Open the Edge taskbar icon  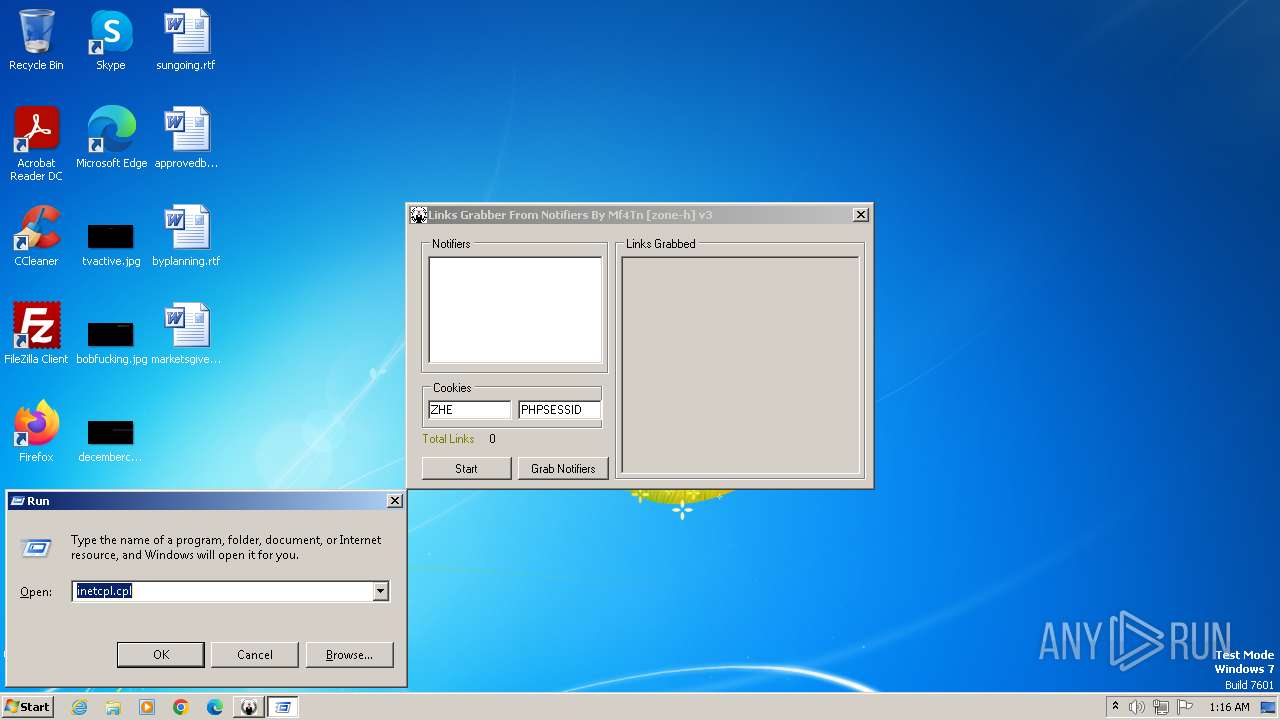click(215, 707)
